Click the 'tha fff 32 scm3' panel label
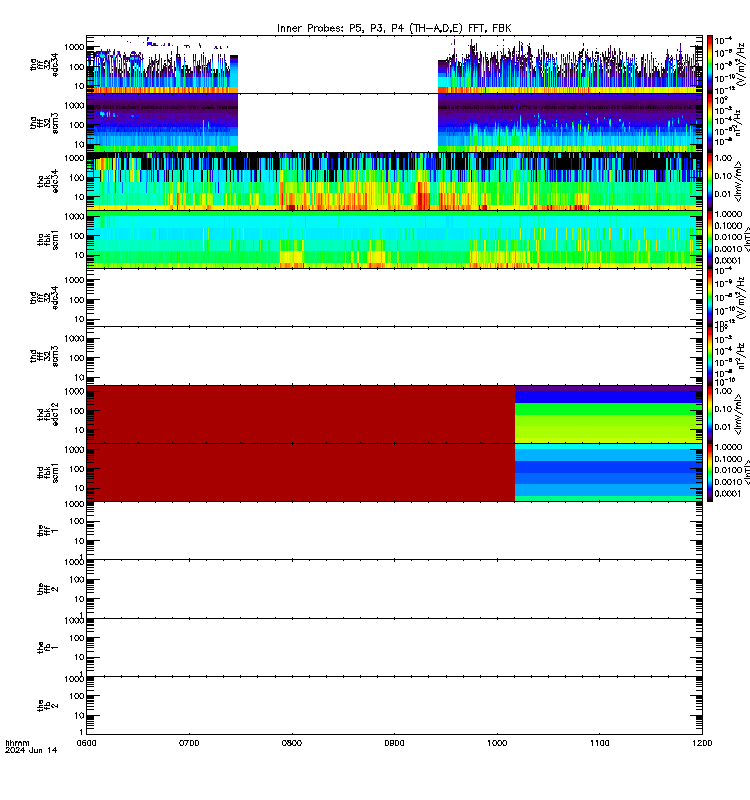Viewport: 750px width, 800px height. (44, 123)
